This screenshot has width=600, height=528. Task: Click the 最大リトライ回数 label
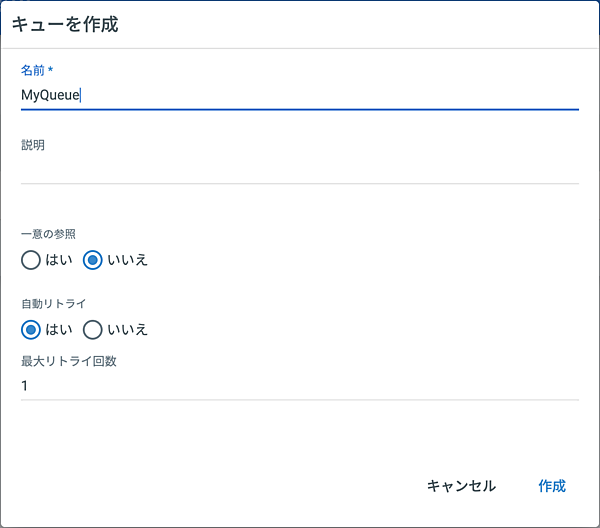pos(69,361)
